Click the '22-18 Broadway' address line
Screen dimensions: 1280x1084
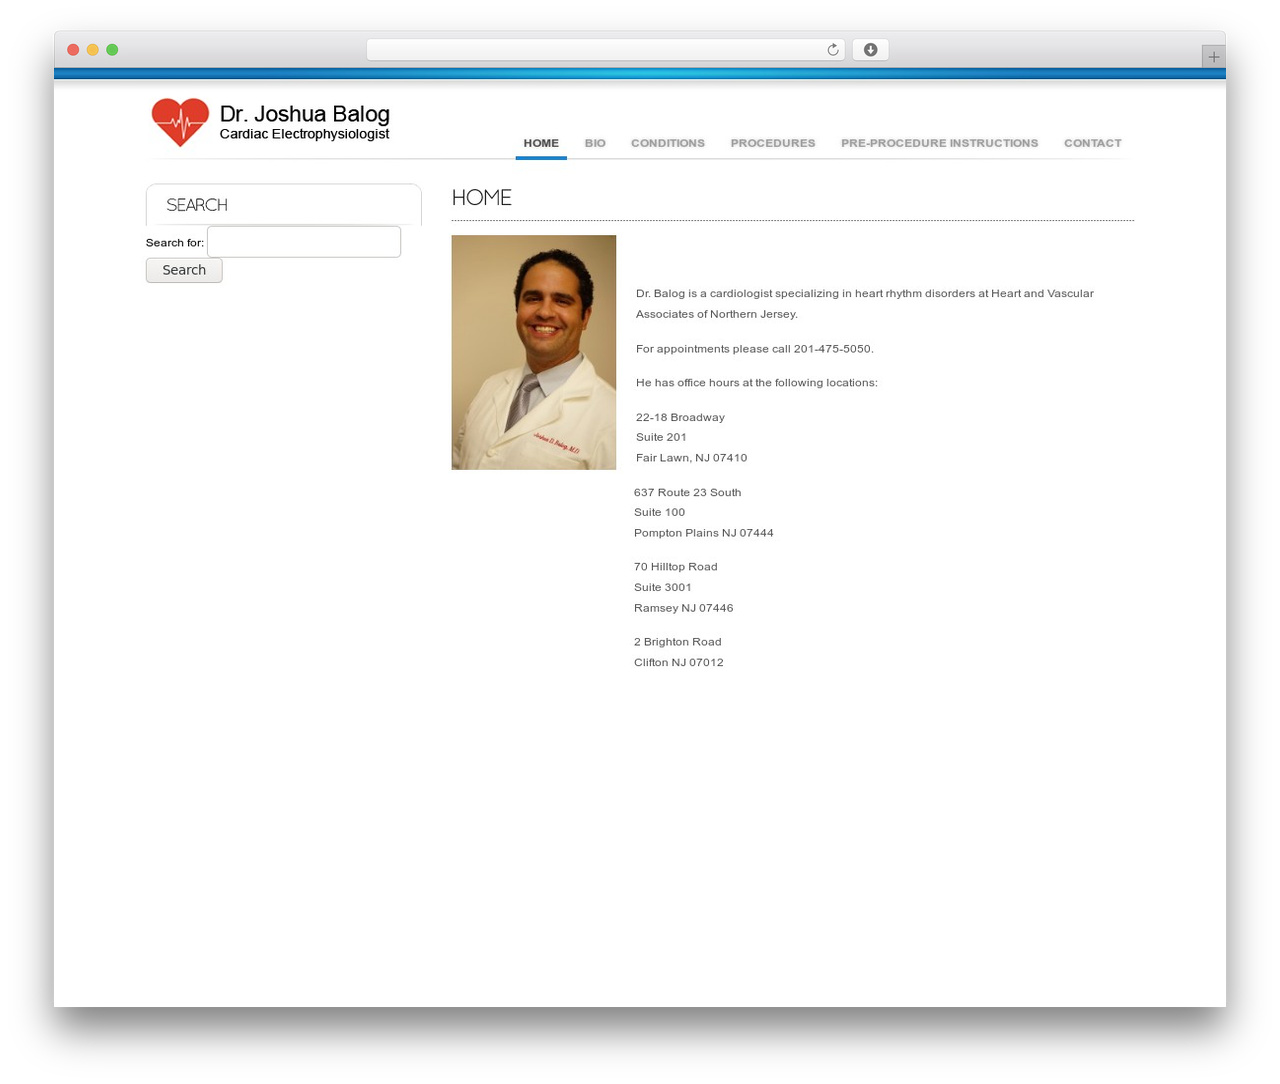[x=680, y=417]
